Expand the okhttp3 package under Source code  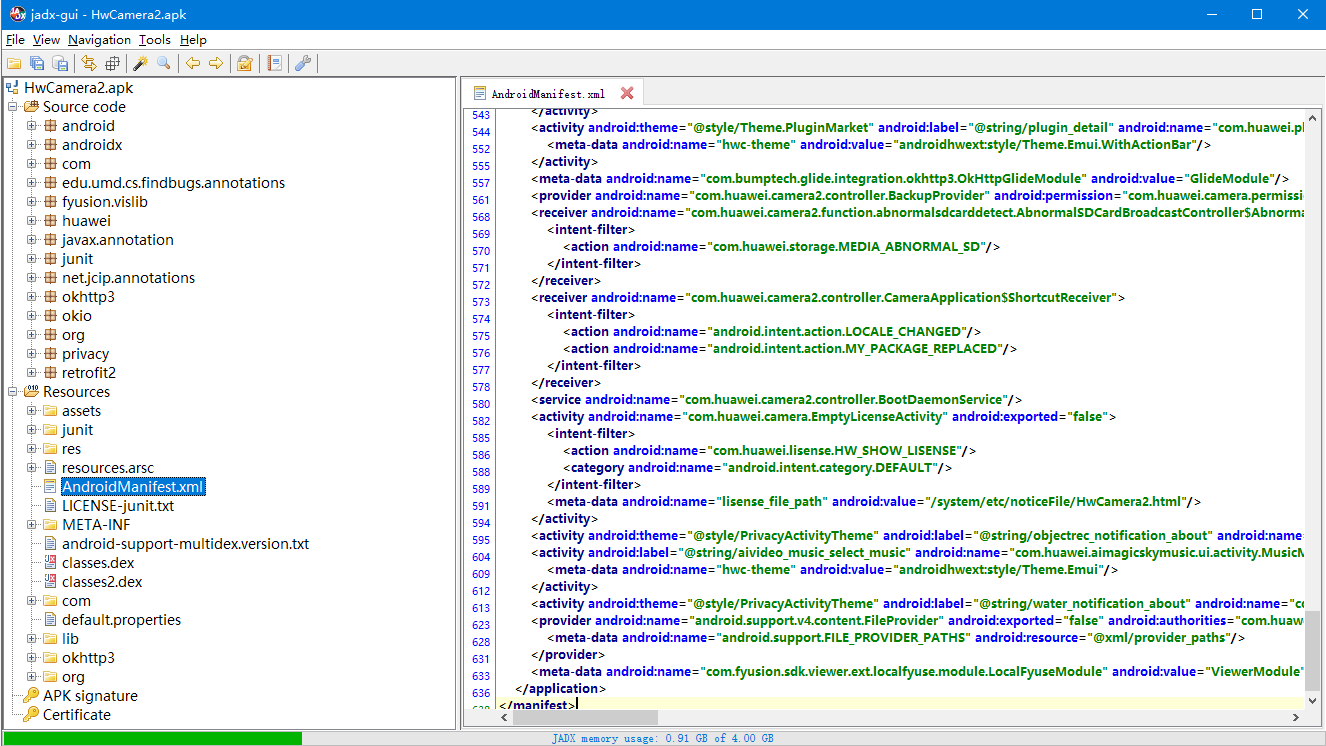[x=32, y=297]
